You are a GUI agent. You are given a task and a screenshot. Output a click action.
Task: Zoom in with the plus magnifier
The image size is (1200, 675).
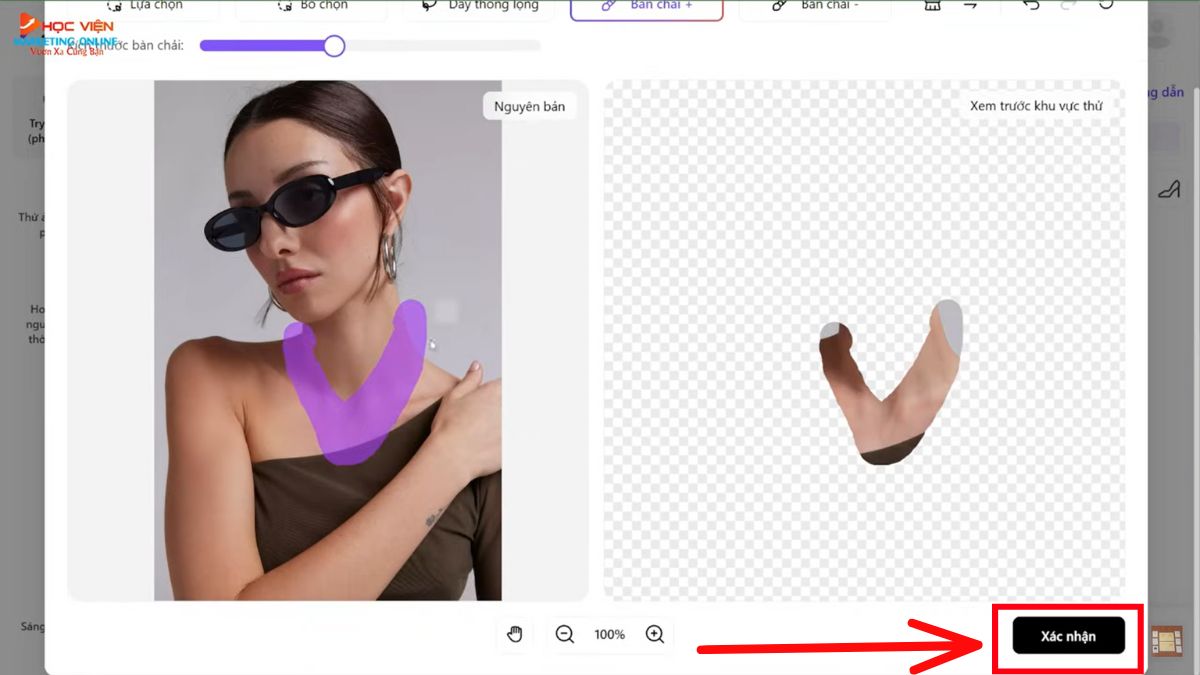point(655,634)
